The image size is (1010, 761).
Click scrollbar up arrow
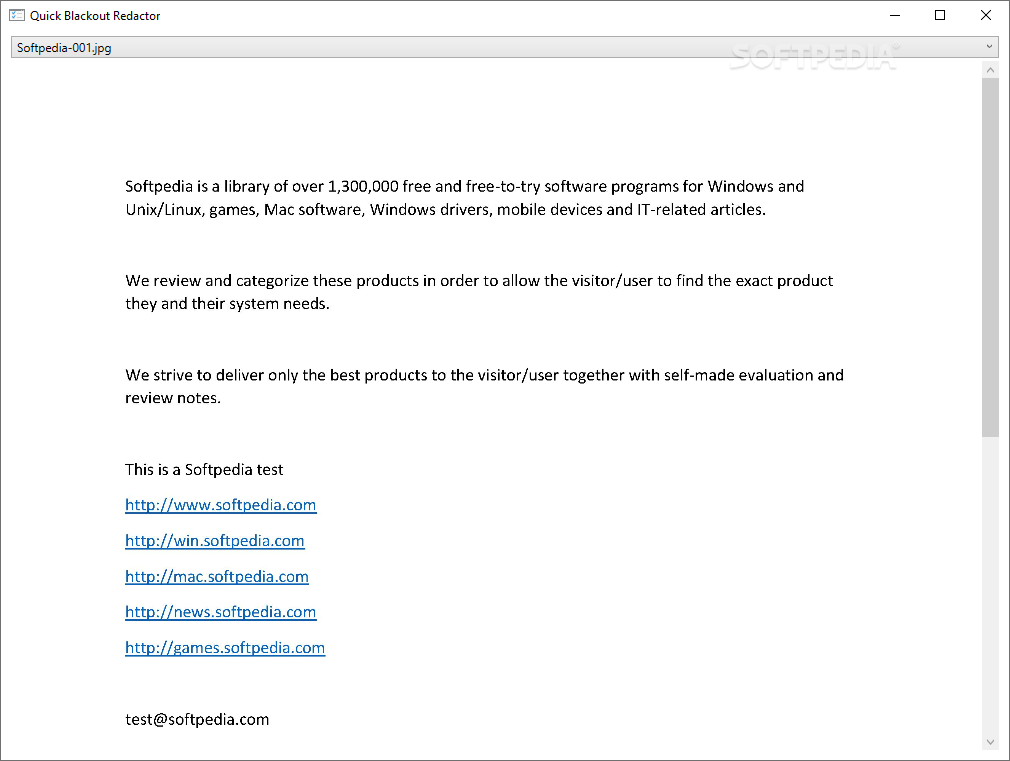[x=990, y=70]
